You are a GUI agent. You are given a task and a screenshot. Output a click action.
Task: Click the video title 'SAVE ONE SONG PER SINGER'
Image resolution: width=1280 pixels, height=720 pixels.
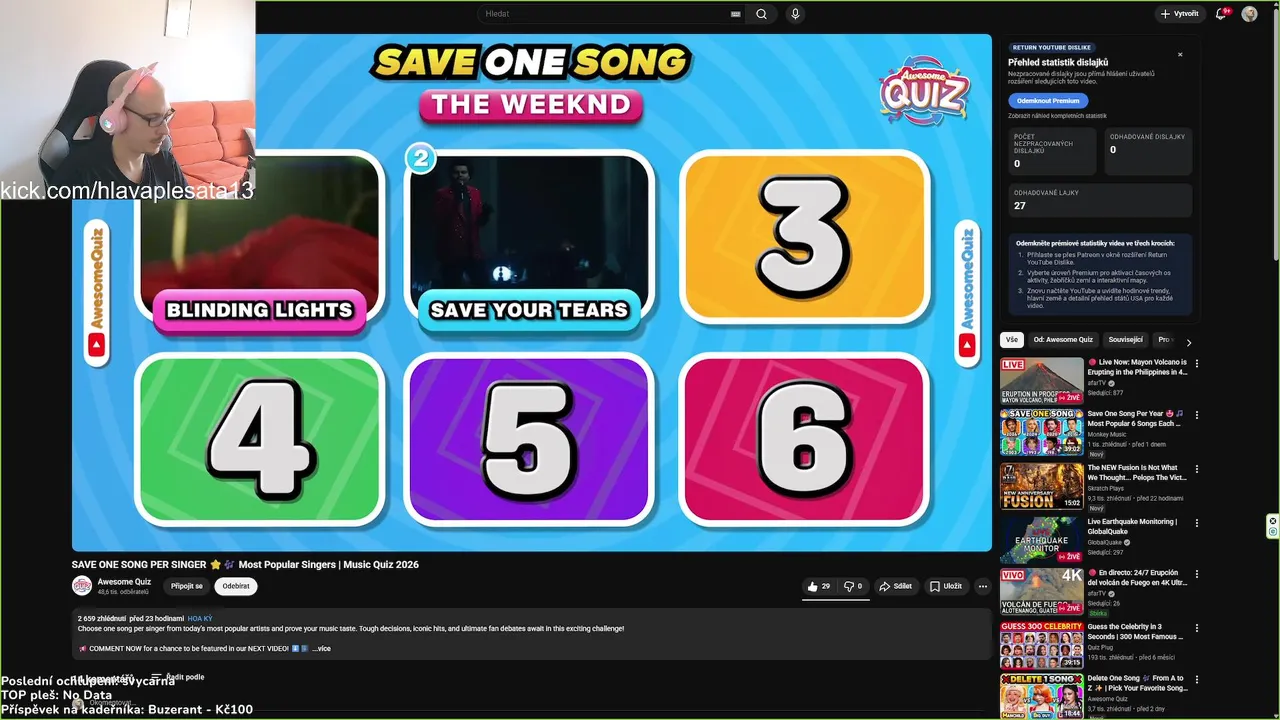245,564
